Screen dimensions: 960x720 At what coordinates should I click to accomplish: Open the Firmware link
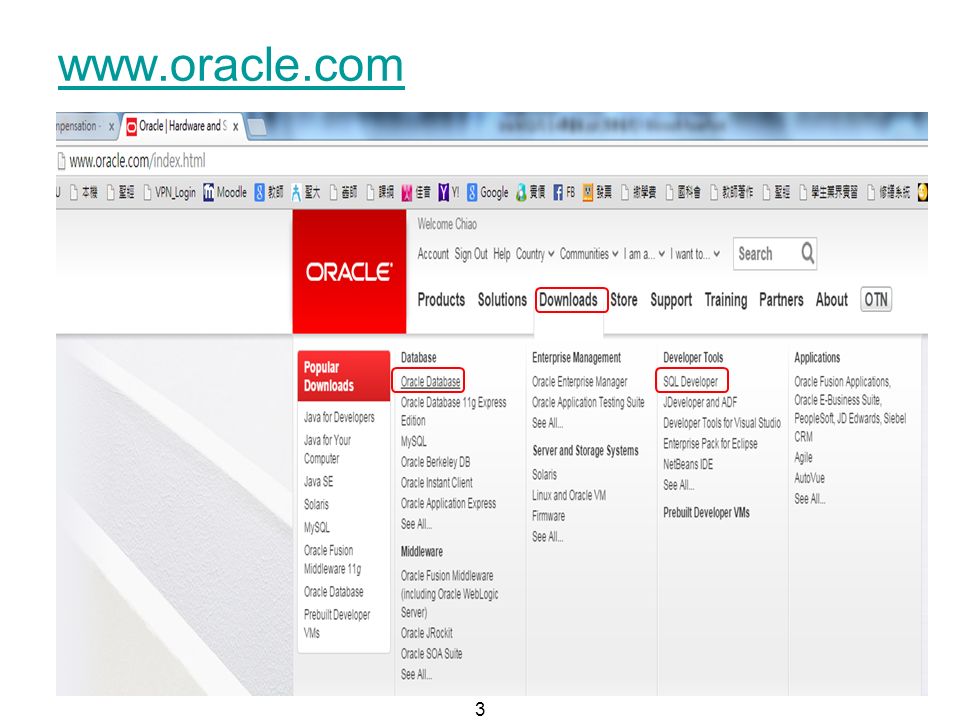549,516
